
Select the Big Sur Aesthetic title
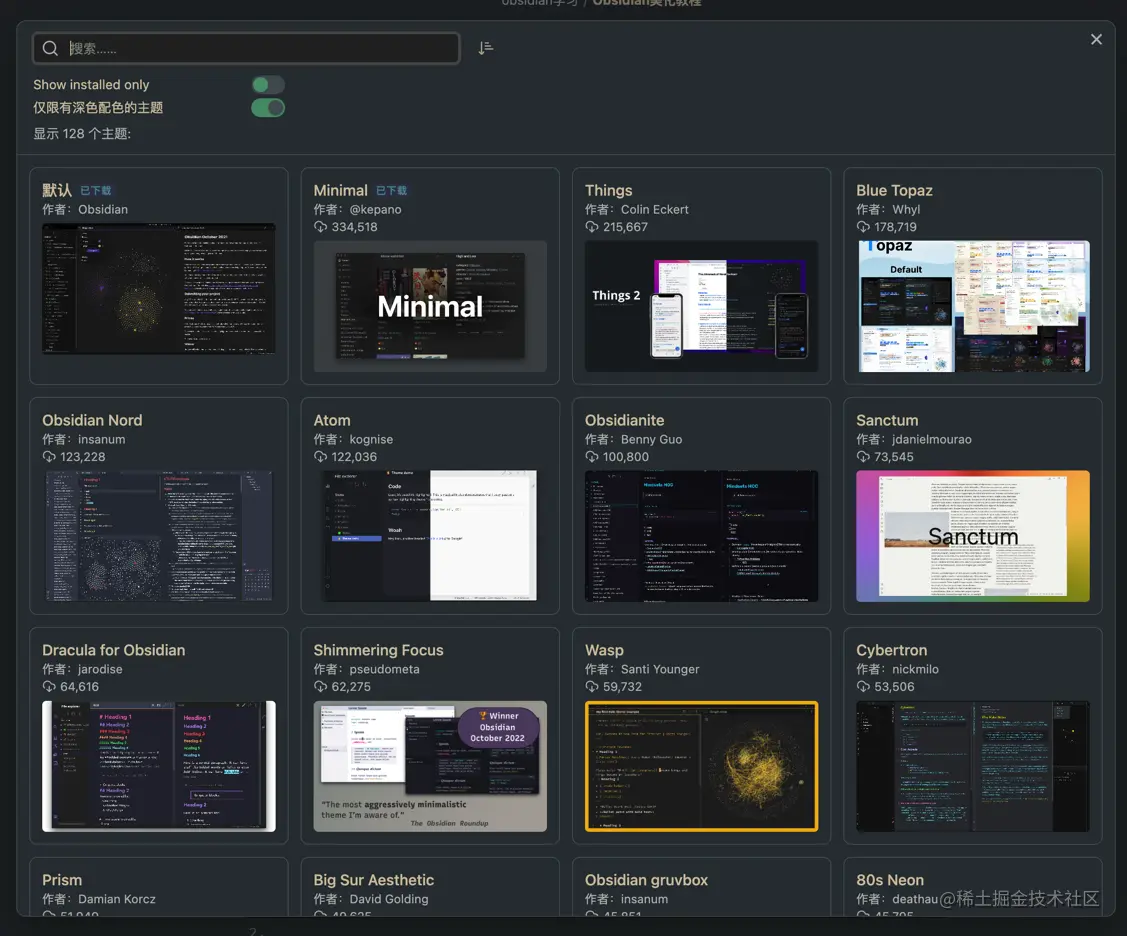(374, 881)
